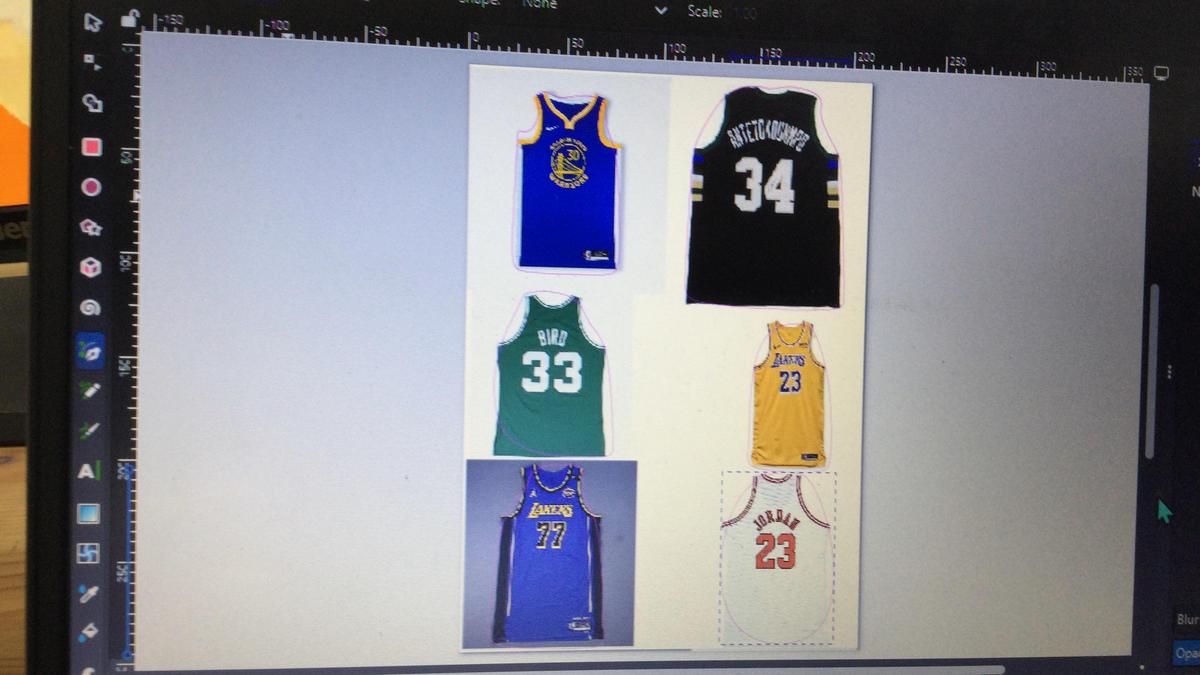Image resolution: width=1200 pixels, height=675 pixels.
Task: Choose the Rectangle tool
Action: pyautogui.click(x=92, y=147)
